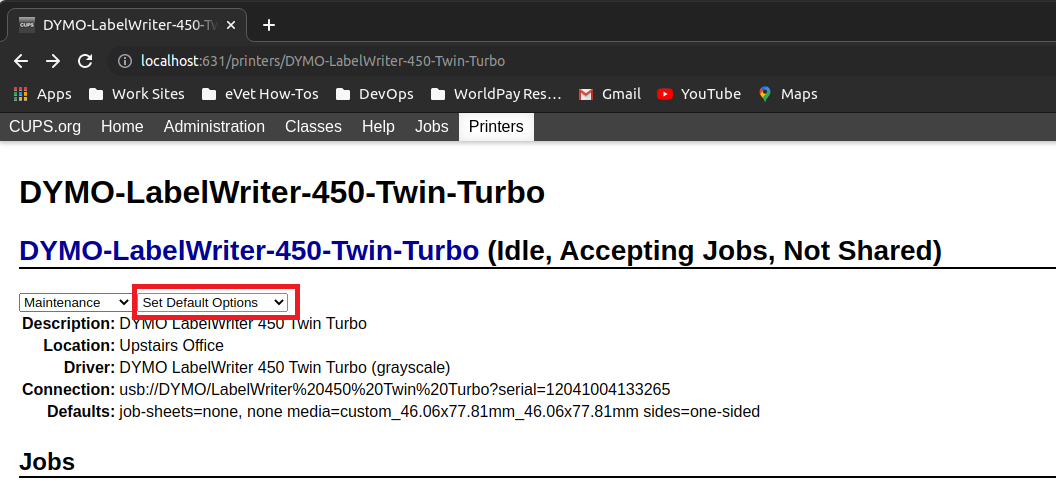Screen dimensions: 1056x492
Task: Open the YouTube bookmark
Action: [x=699, y=94]
